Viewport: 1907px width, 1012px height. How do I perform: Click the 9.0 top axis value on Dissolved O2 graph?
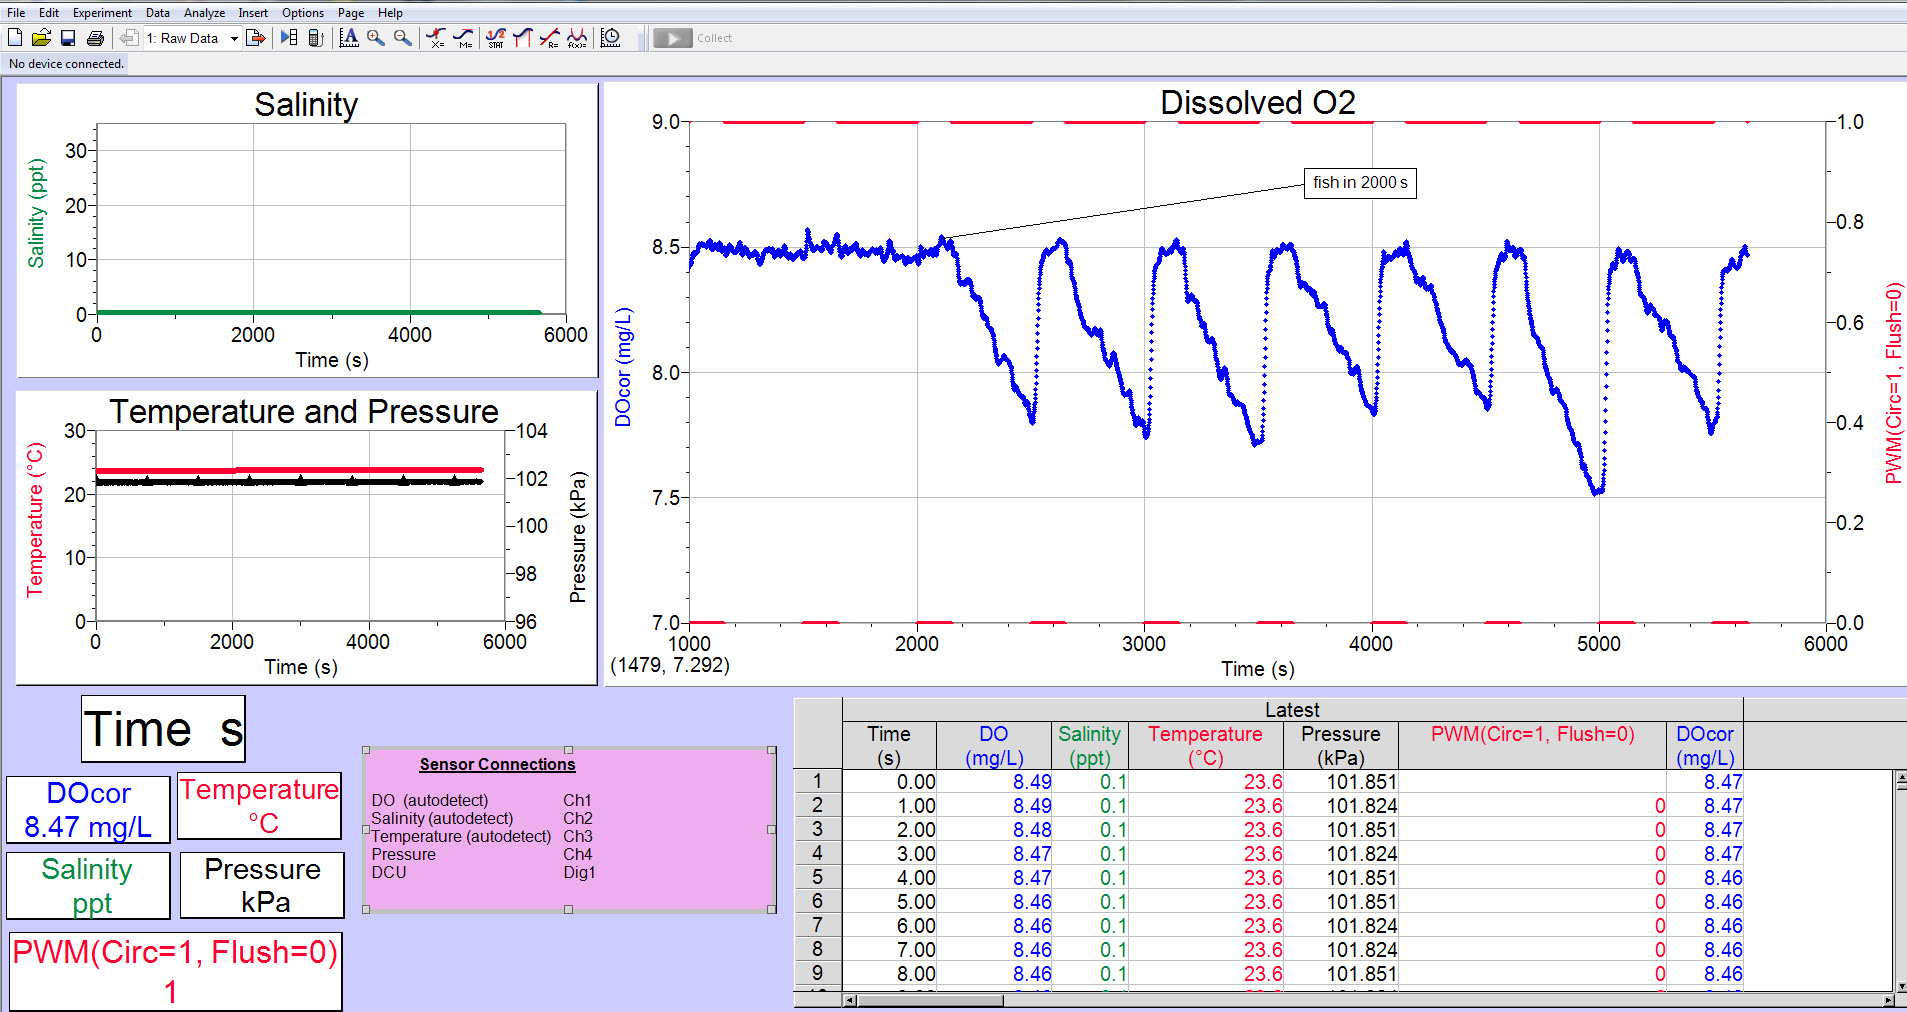tap(665, 122)
